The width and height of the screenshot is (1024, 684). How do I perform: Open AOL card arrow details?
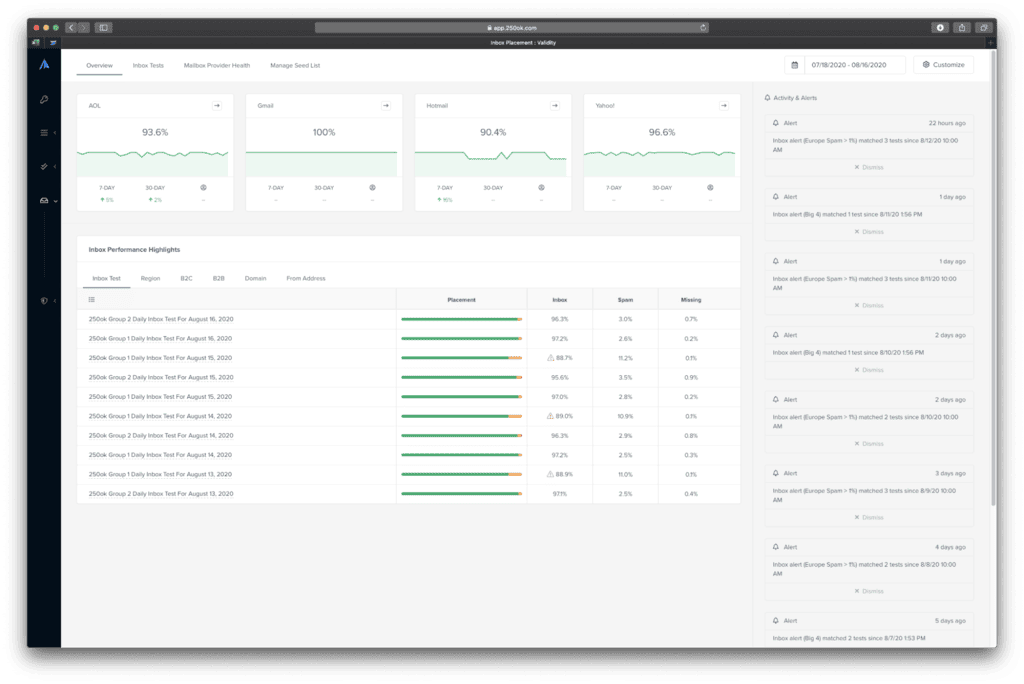coord(217,105)
